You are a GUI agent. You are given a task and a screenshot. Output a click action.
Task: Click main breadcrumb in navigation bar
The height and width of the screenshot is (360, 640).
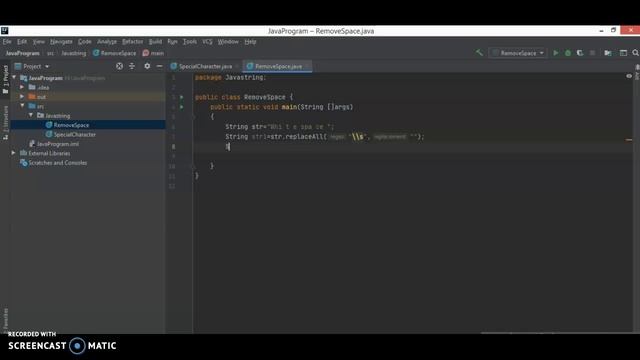tap(153, 53)
